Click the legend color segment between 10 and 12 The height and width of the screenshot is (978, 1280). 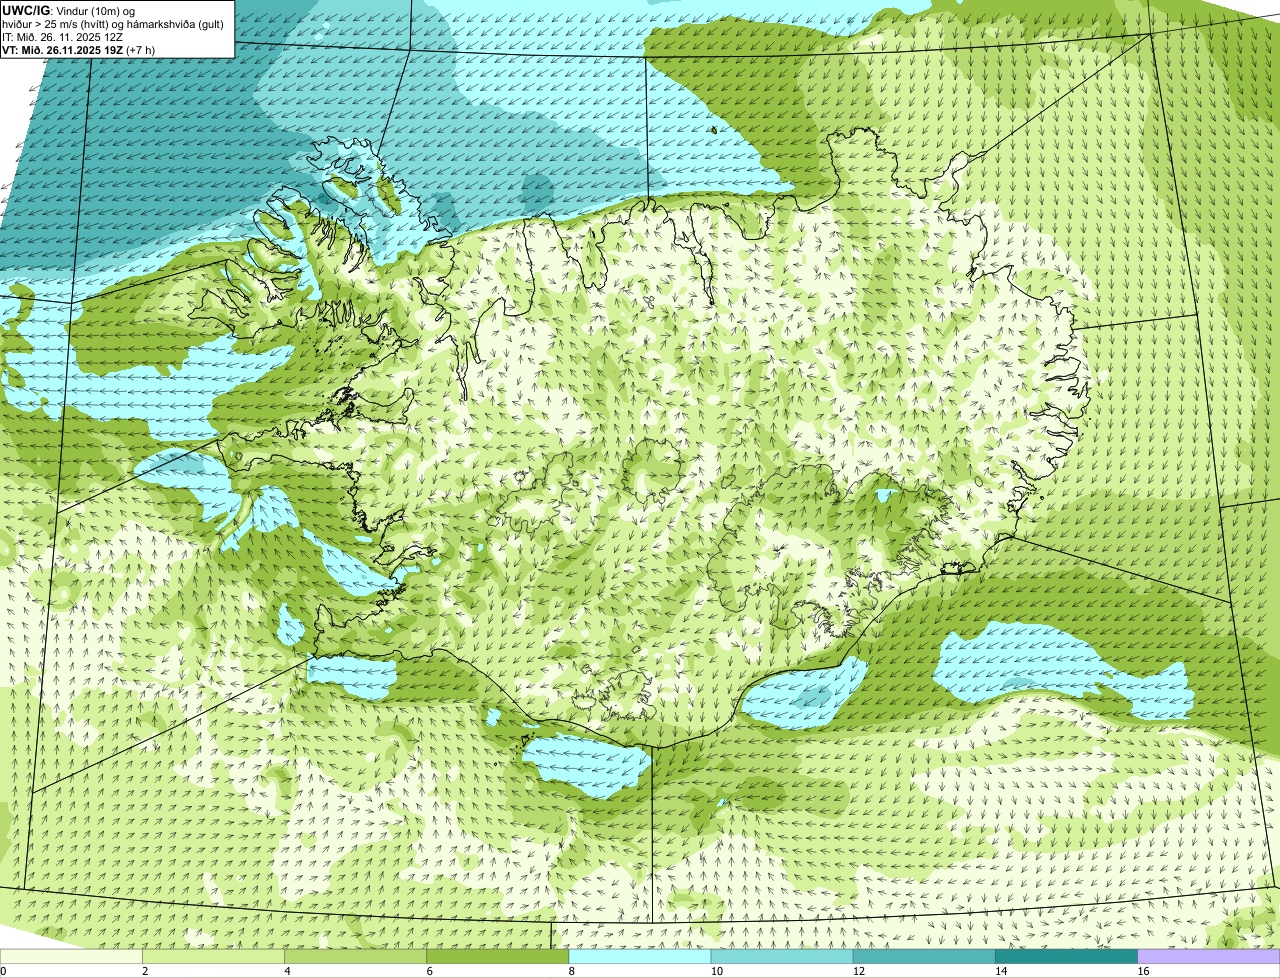click(782, 956)
